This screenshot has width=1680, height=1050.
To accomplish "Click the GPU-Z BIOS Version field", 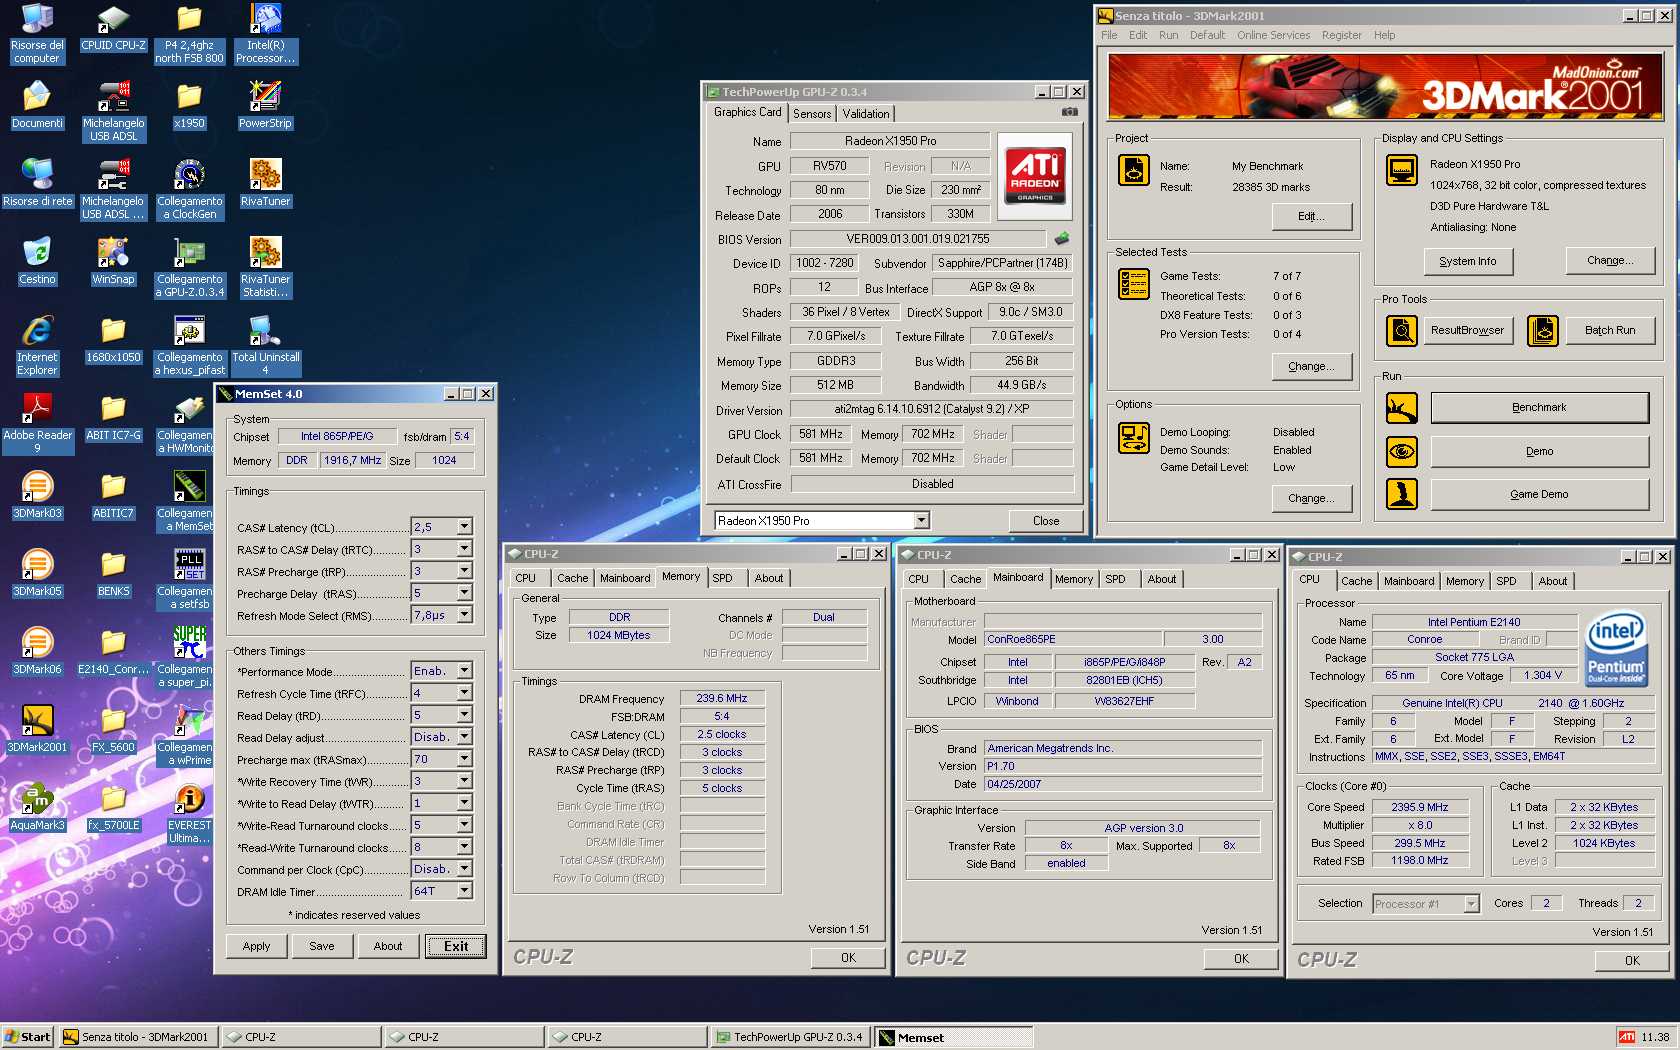I will (x=918, y=239).
